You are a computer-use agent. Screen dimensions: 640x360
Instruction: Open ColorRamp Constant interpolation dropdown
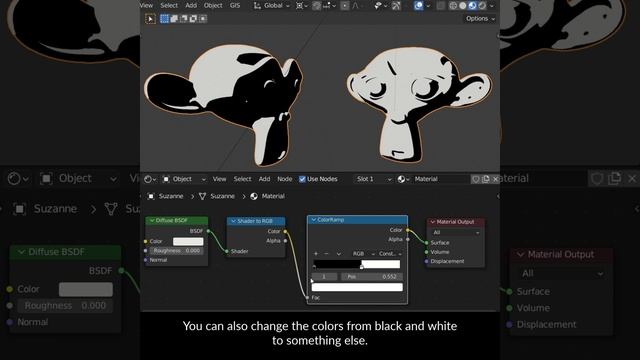click(x=390, y=254)
